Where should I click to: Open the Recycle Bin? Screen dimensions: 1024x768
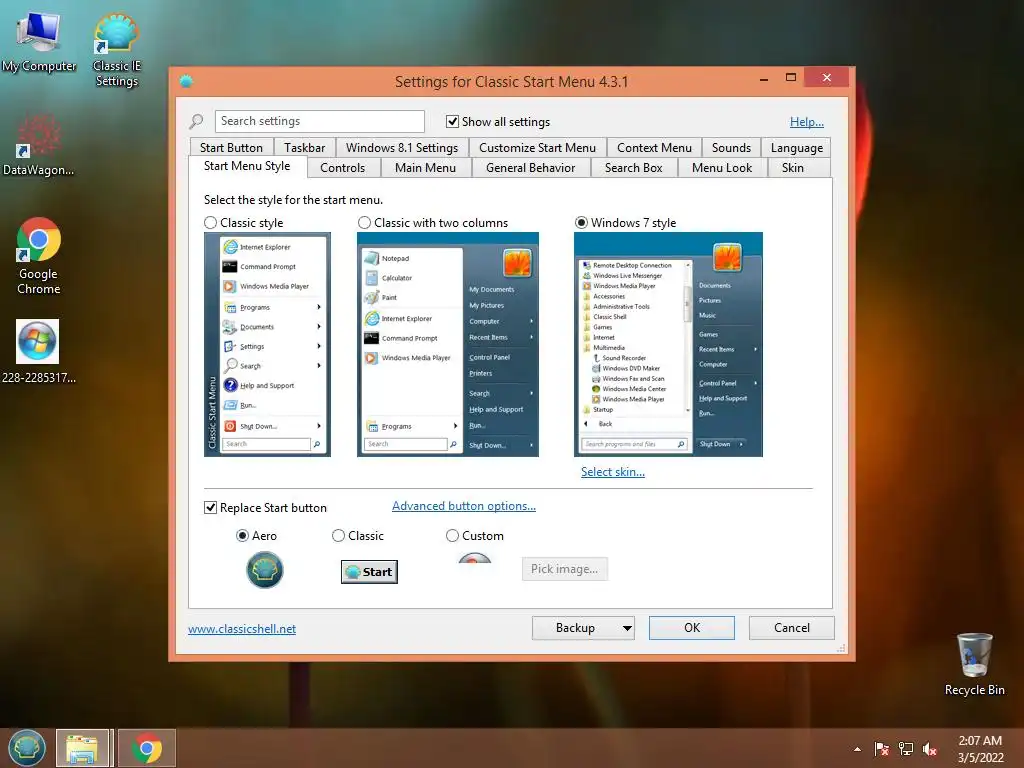[x=974, y=664]
